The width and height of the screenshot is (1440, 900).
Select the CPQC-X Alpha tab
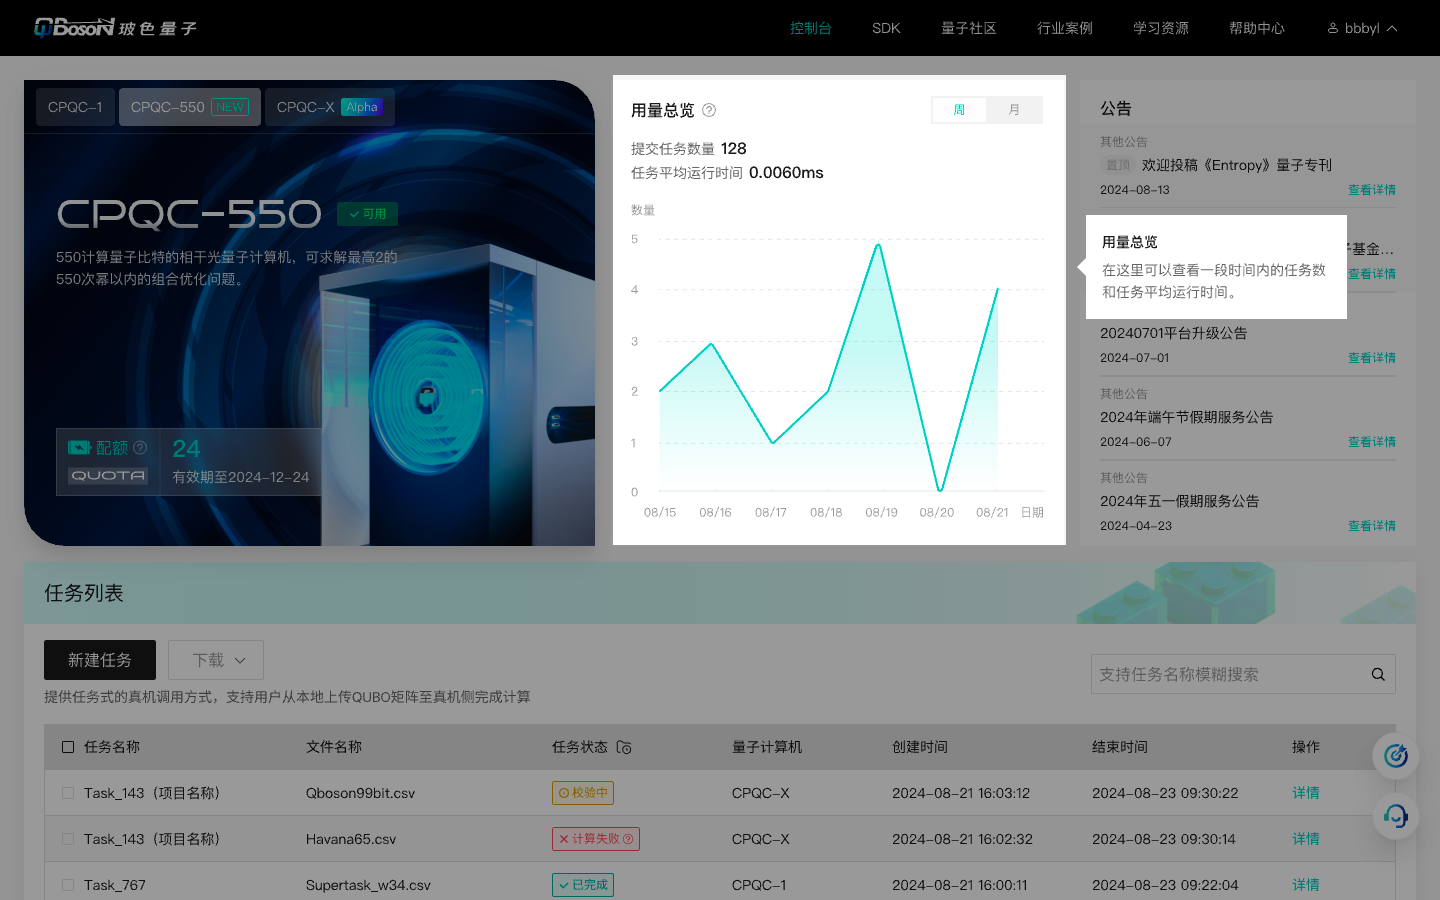pyautogui.click(x=330, y=107)
